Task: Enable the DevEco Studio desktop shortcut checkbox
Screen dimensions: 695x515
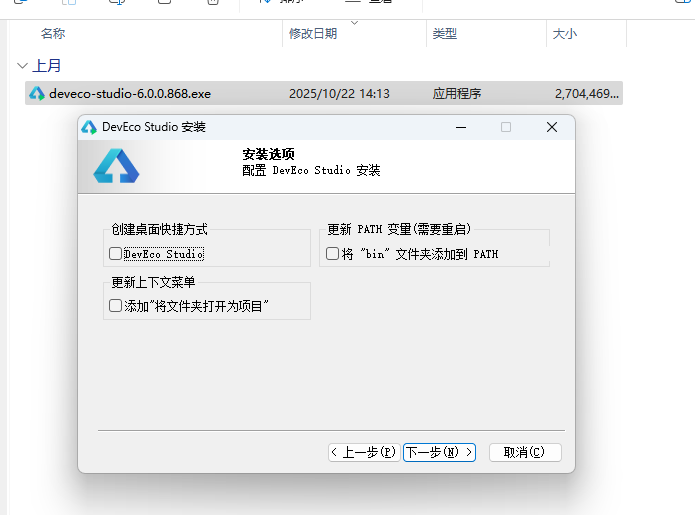Action: [116, 254]
